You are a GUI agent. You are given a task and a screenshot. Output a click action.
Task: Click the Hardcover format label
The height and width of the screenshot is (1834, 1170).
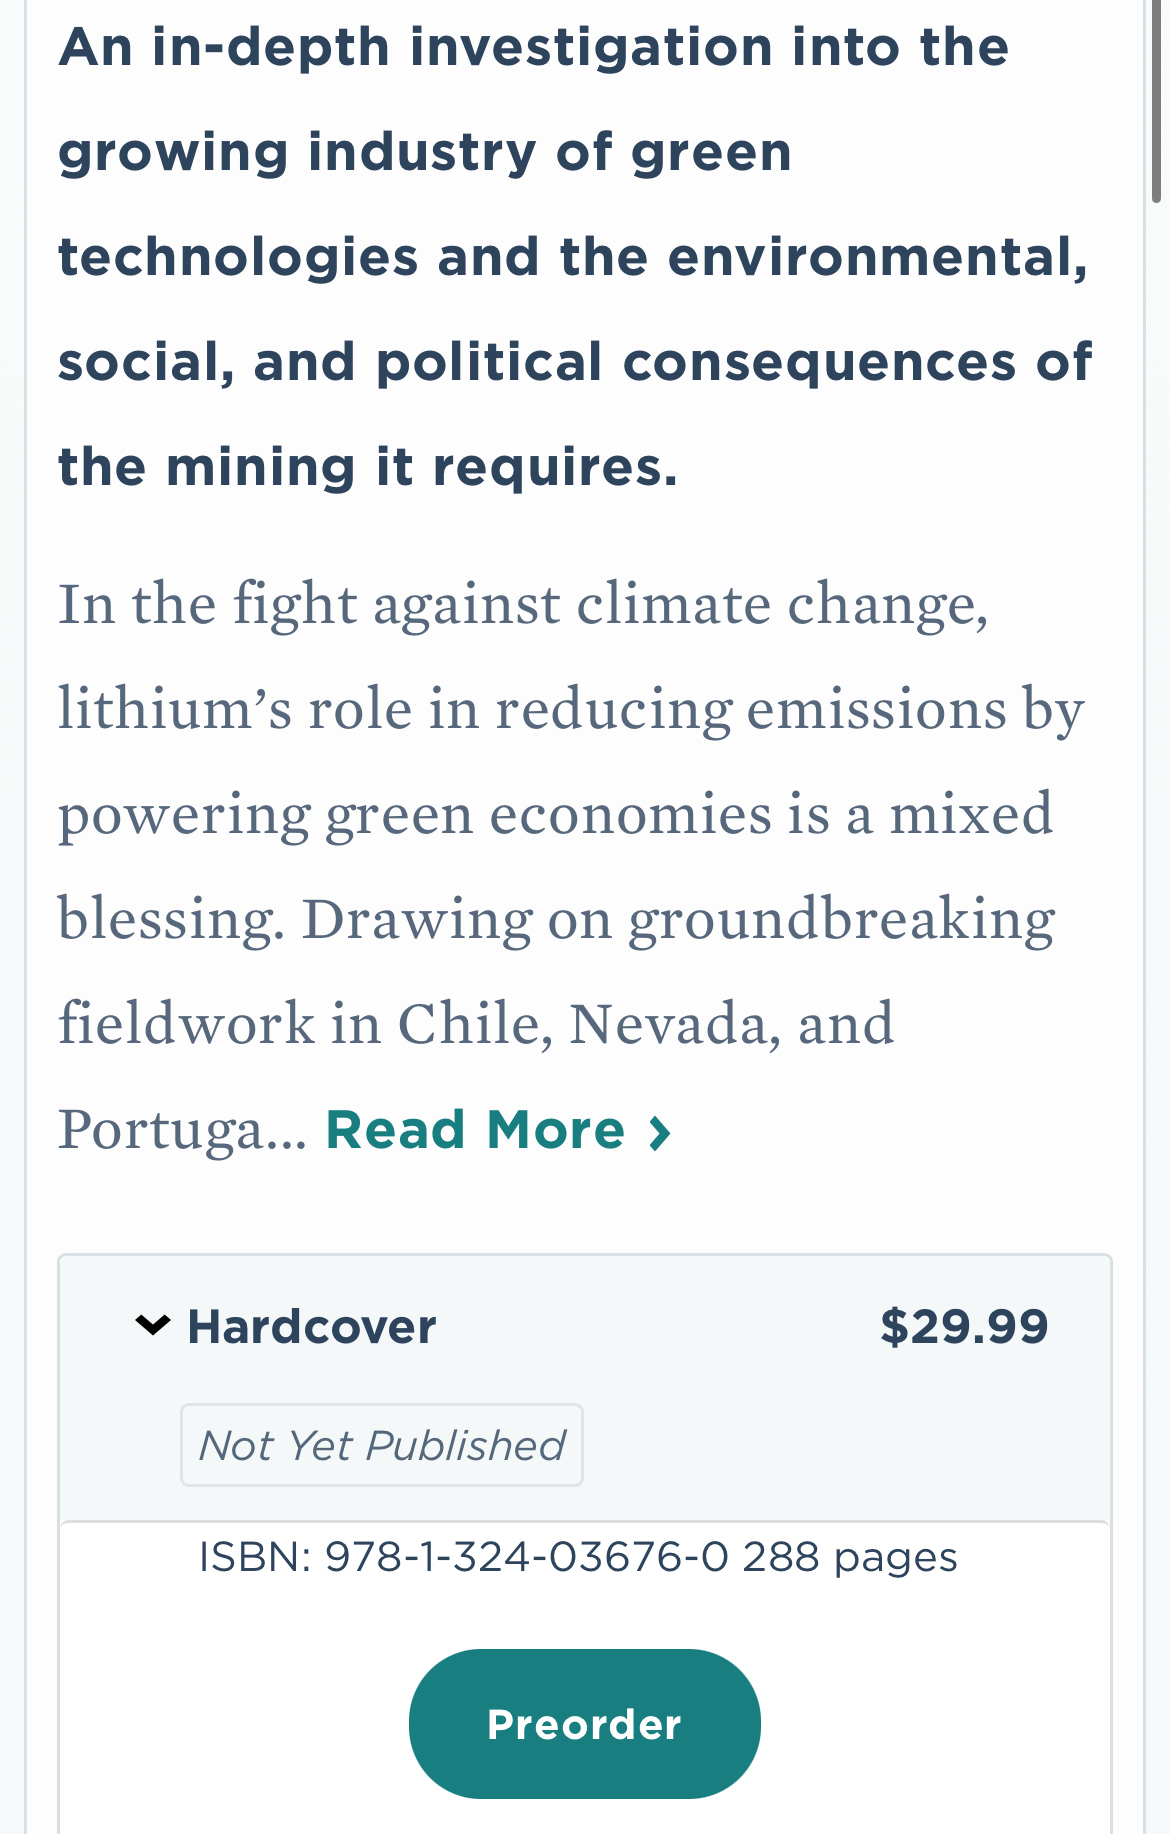coord(312,1327)
